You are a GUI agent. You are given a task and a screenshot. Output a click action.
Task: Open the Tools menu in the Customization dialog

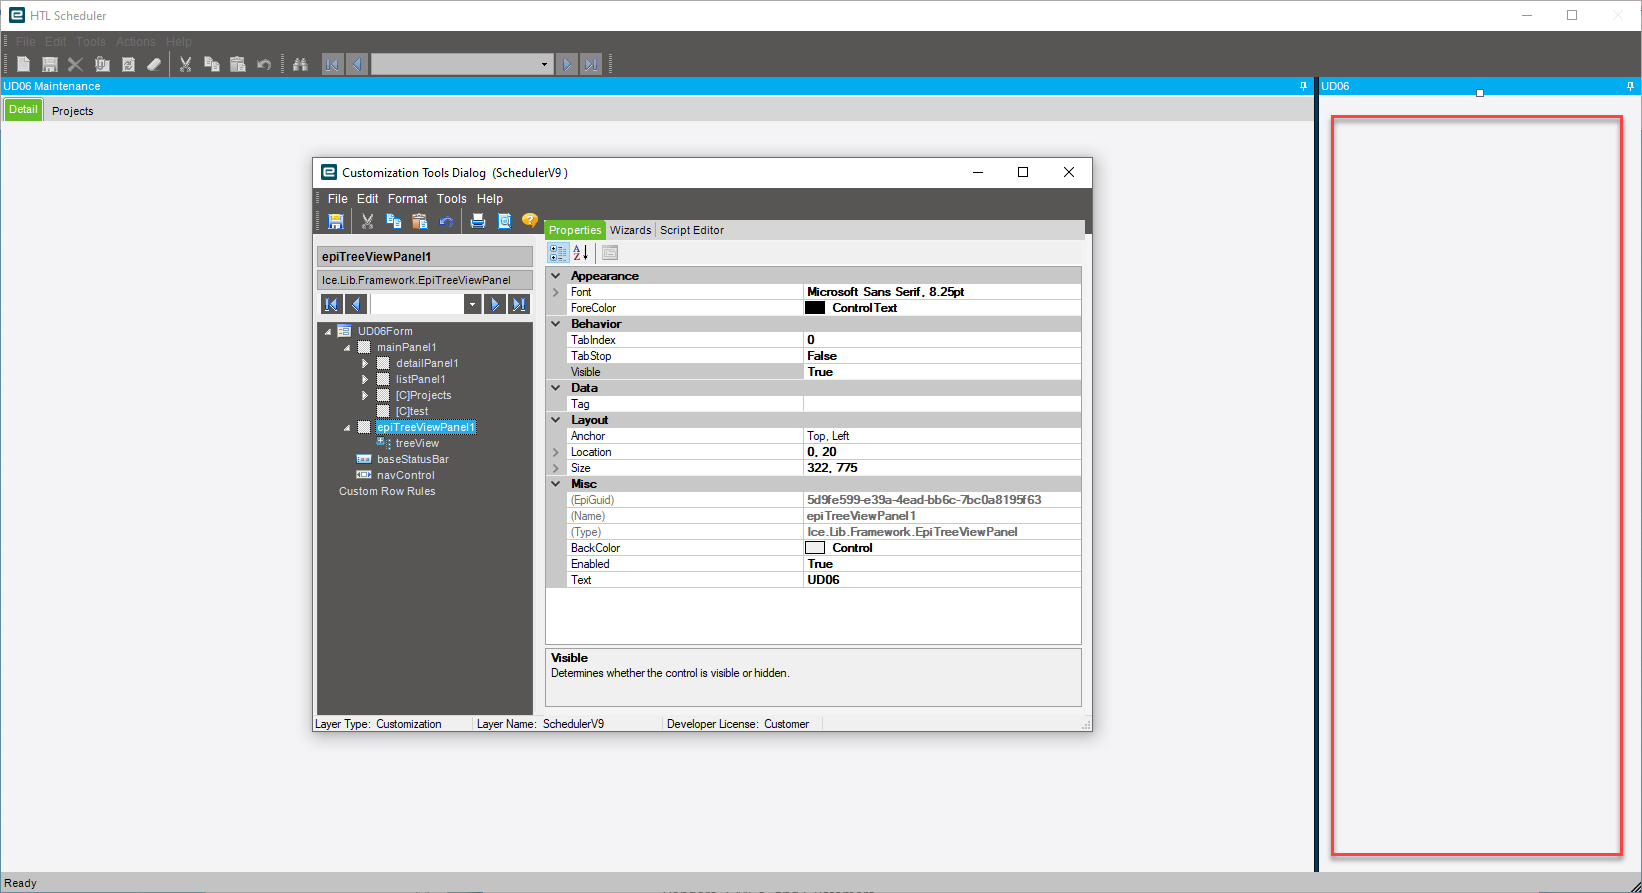pos(451,199)
